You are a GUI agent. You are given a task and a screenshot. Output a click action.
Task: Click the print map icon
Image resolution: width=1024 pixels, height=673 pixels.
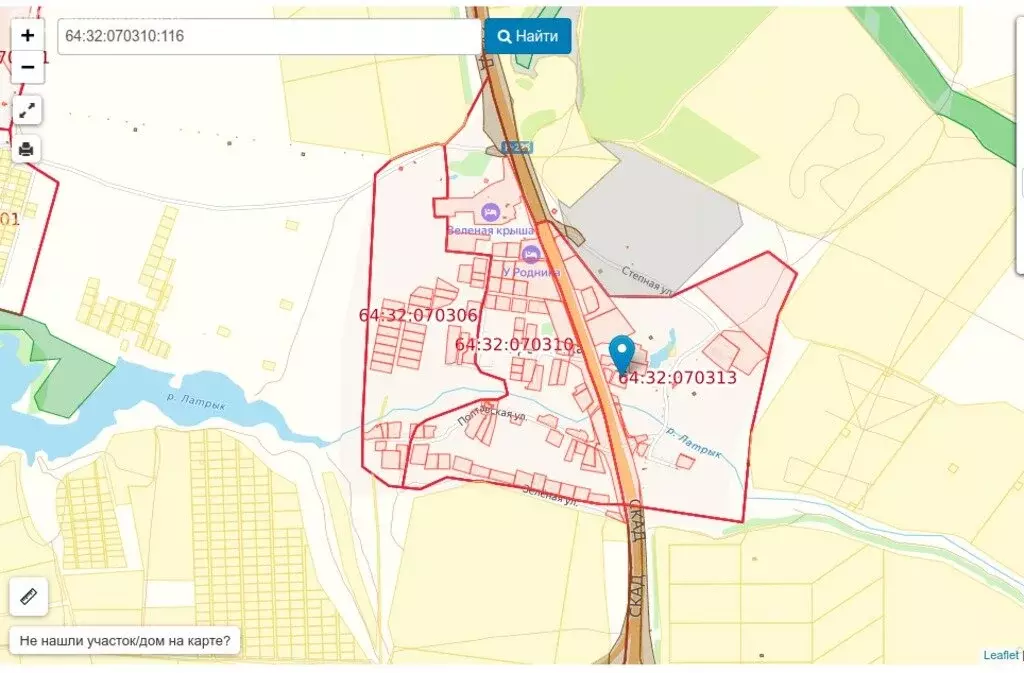(x=27, y=149)
